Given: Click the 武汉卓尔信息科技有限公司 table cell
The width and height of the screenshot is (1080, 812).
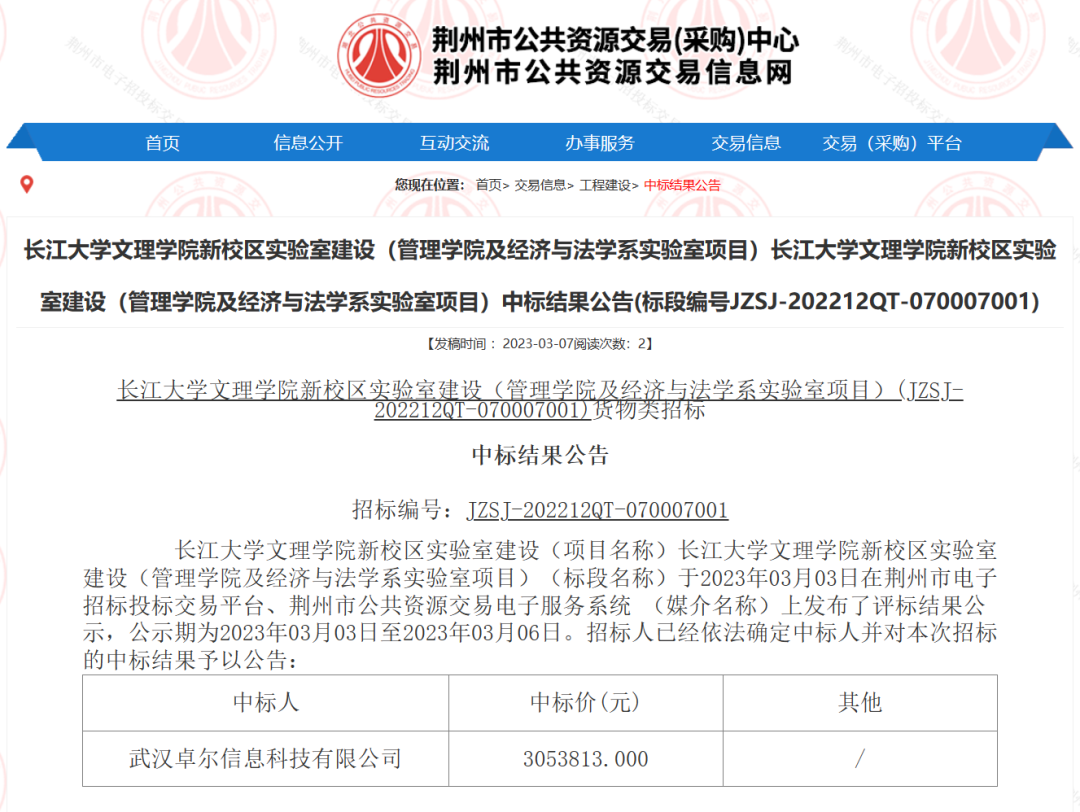Looking at the screenshot, I should point(265,759).
